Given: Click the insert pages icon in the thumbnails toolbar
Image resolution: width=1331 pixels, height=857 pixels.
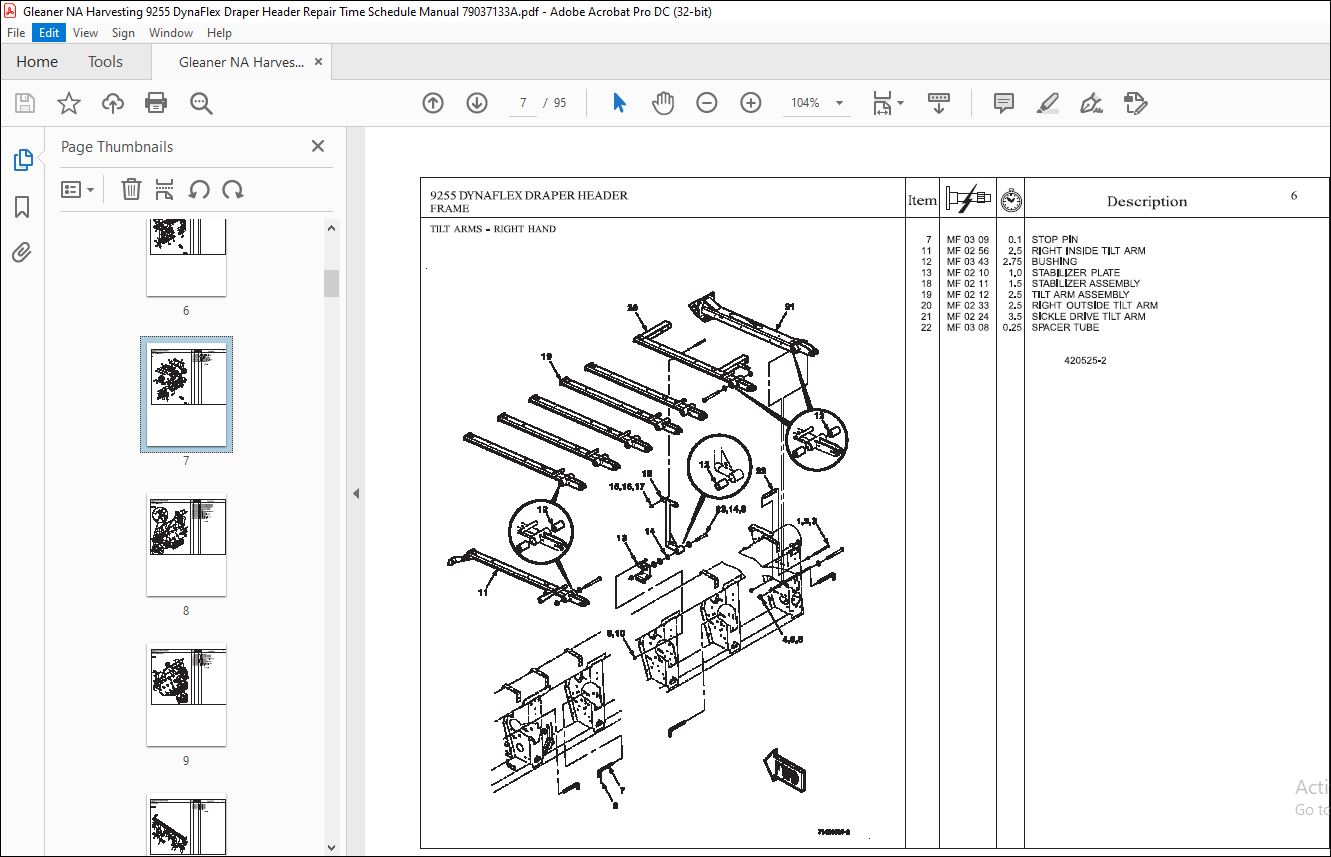Looking at the screenshot, I should (x=165, y=189).
